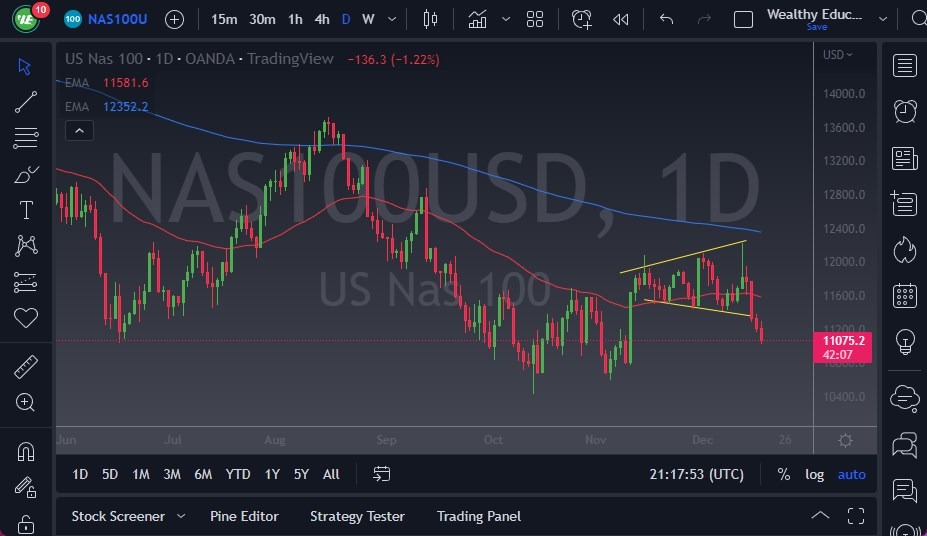Select the 1Y date range button

(272, 474)
